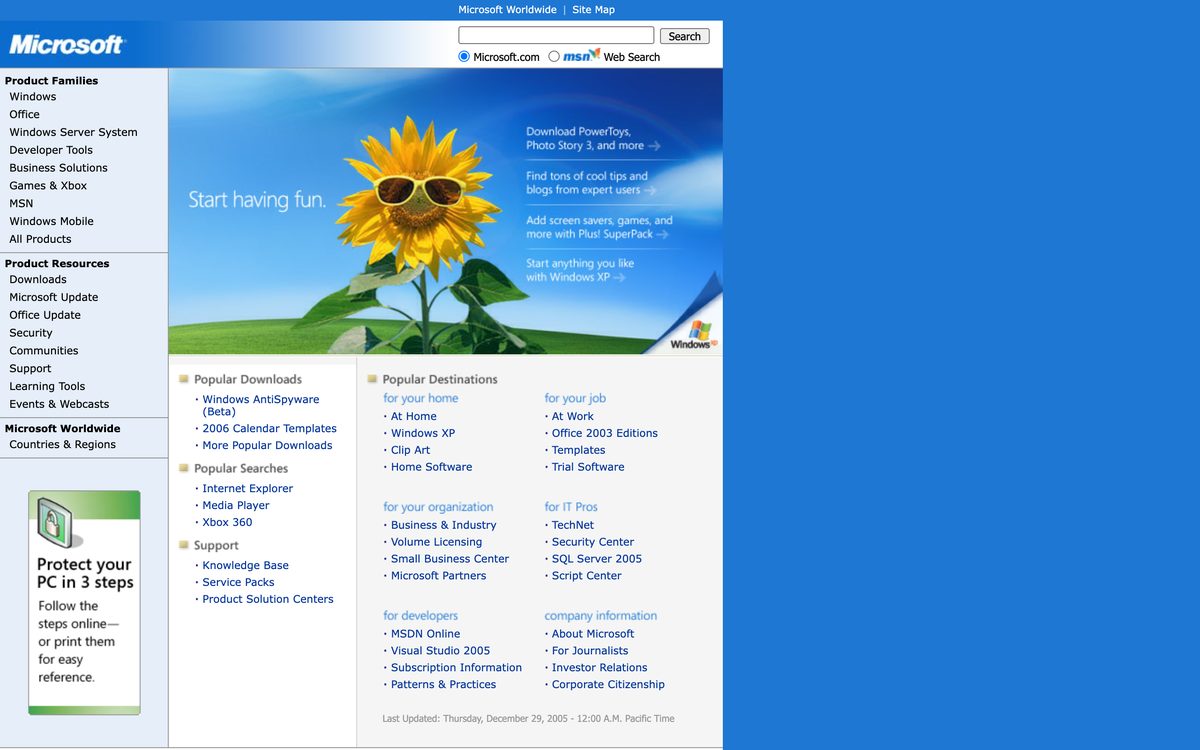The image size is (1200, 750).
Task: Open Trial Software link
Action: (588, 468)
